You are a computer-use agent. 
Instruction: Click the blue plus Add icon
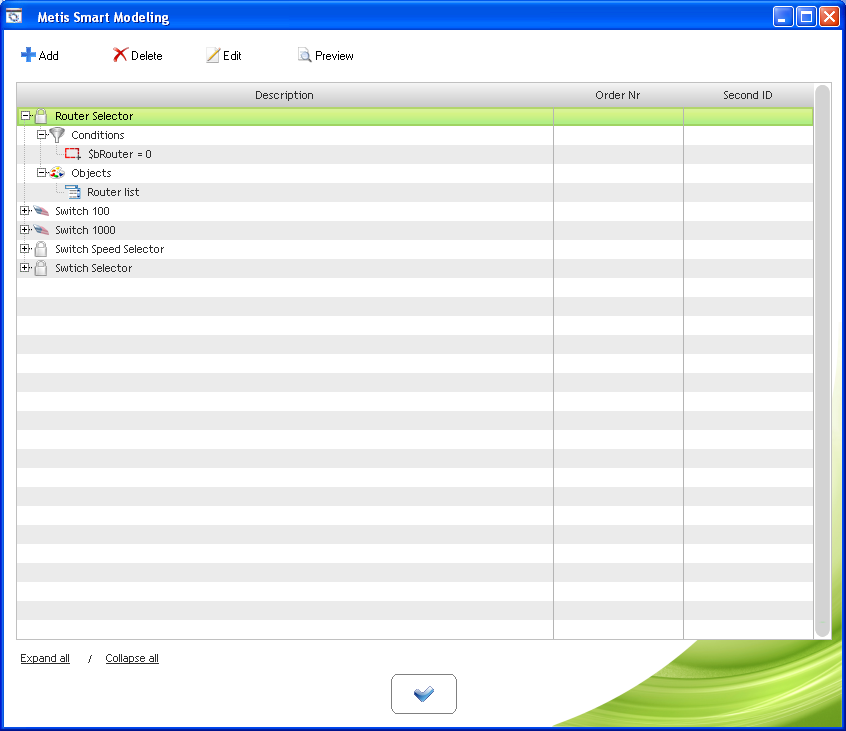click(x=28, y=55)
